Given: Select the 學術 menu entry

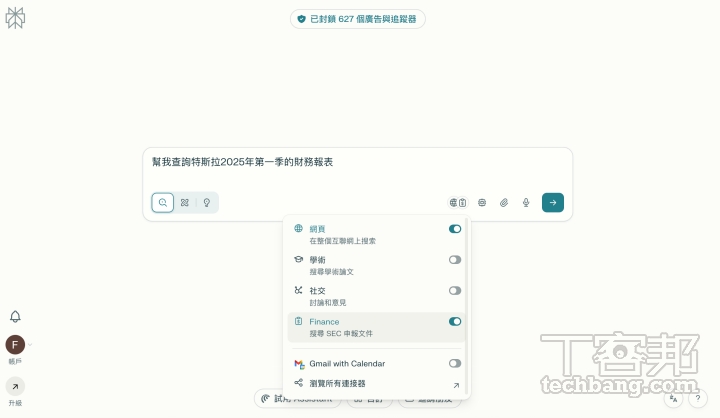Looking at the screenshot, I should pos(376,265).
